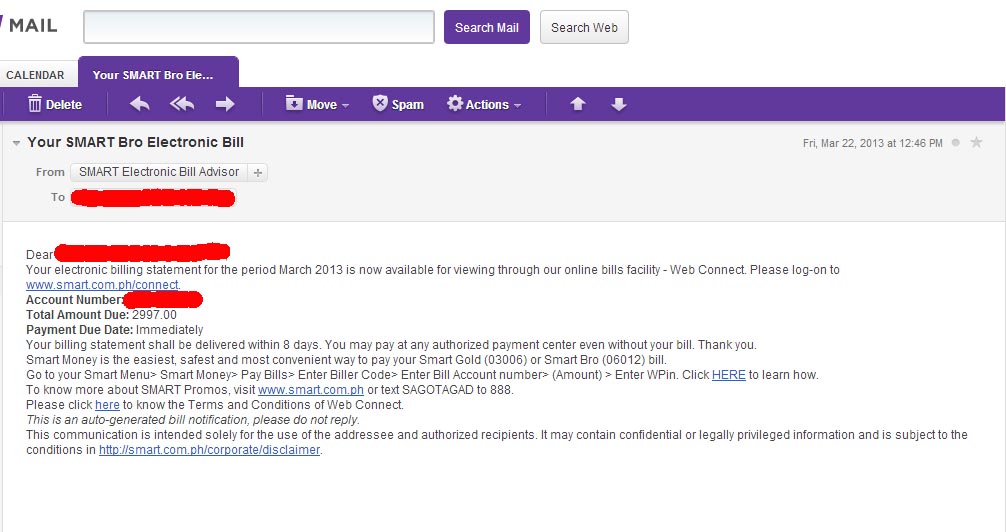This screenshot has height=532, width=1006.
Task: Open the Move dropdown menu
Action: tap(318, 104)
